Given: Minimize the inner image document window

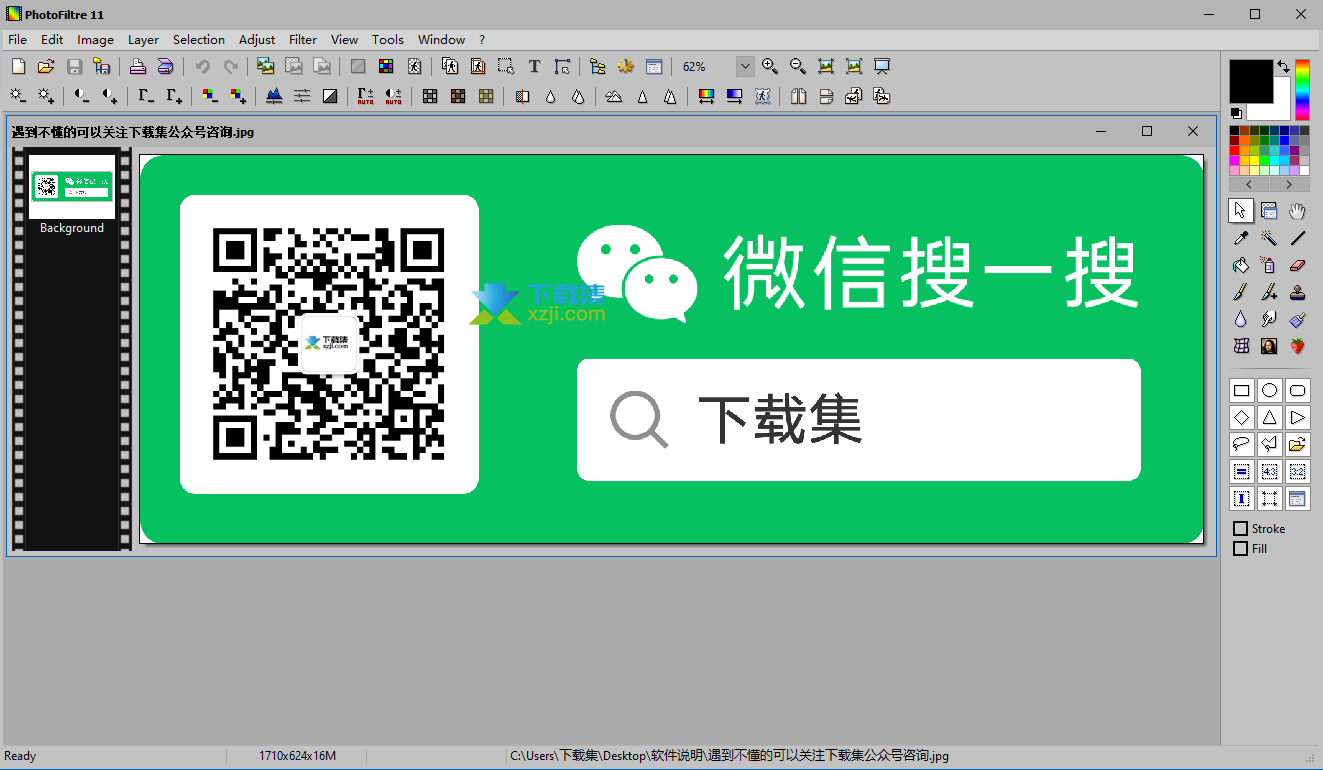Looking at the screenshot, I should coord(1101,131).
